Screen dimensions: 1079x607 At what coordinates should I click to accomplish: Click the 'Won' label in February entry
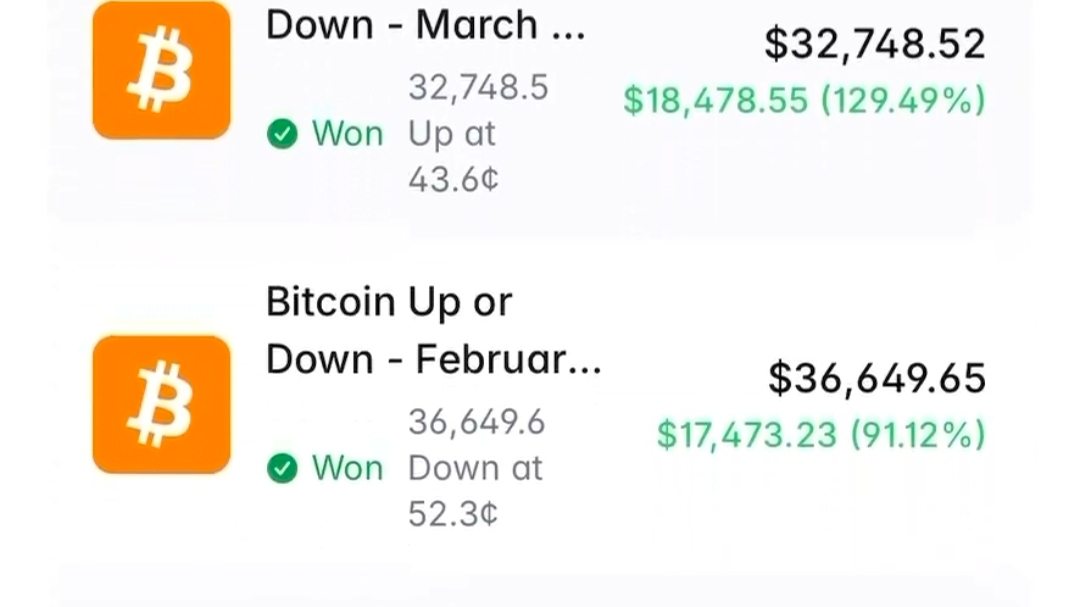pos(348,468)
